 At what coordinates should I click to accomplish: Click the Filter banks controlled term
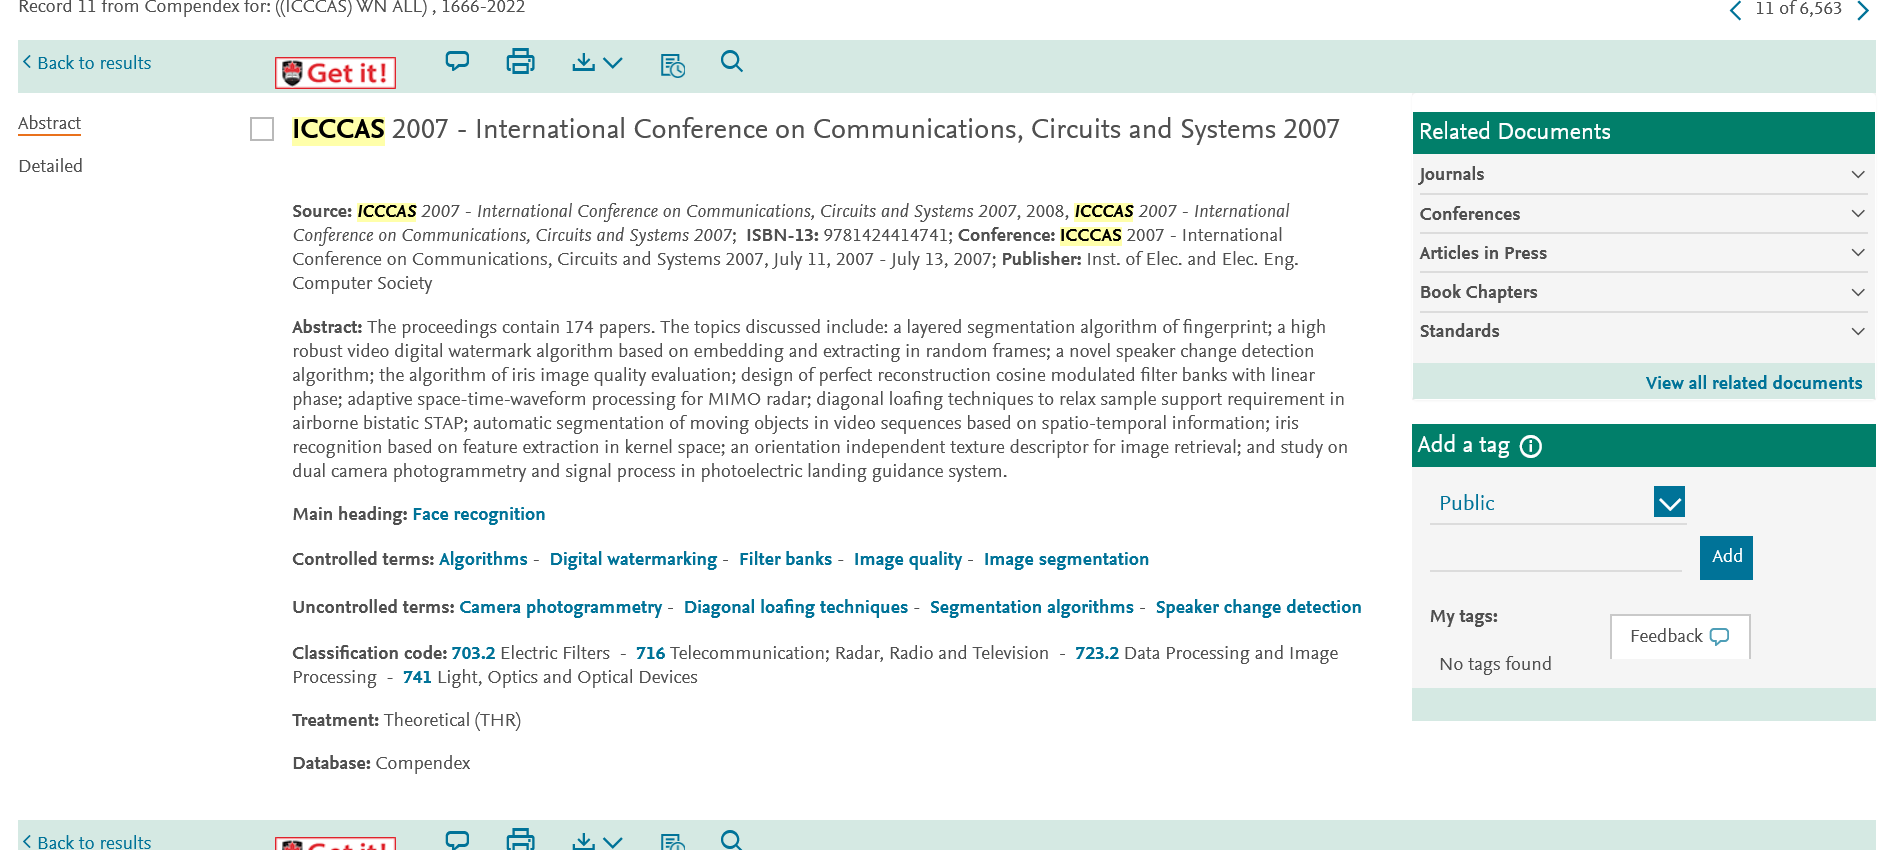pyautogui.click(x=785, y=559)
